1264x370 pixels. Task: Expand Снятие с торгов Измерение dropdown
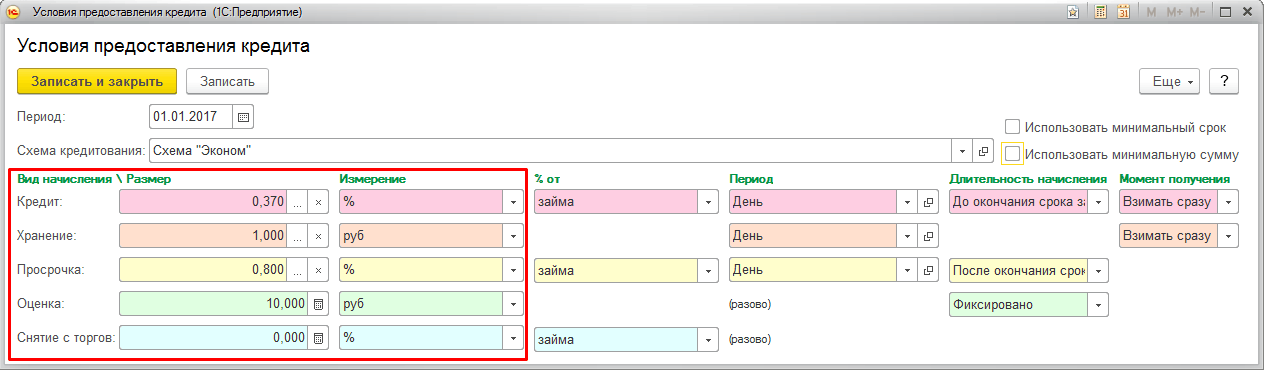coord(514,338)
